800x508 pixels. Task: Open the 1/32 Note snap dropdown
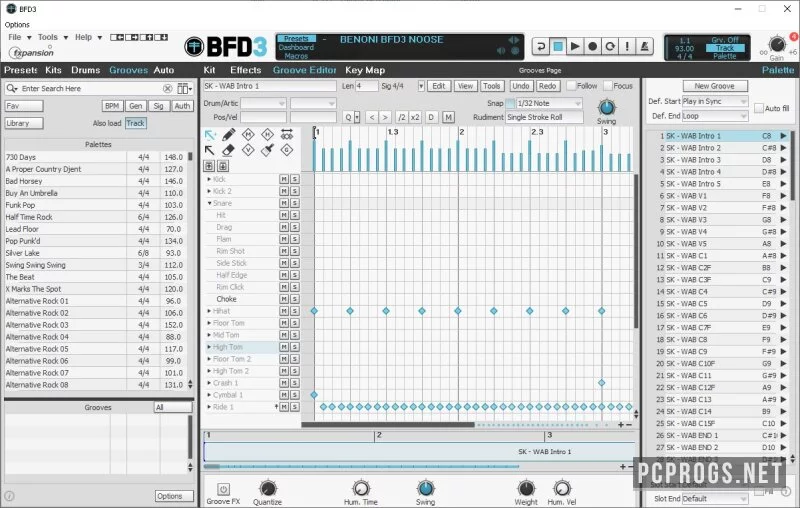point(549,104)
